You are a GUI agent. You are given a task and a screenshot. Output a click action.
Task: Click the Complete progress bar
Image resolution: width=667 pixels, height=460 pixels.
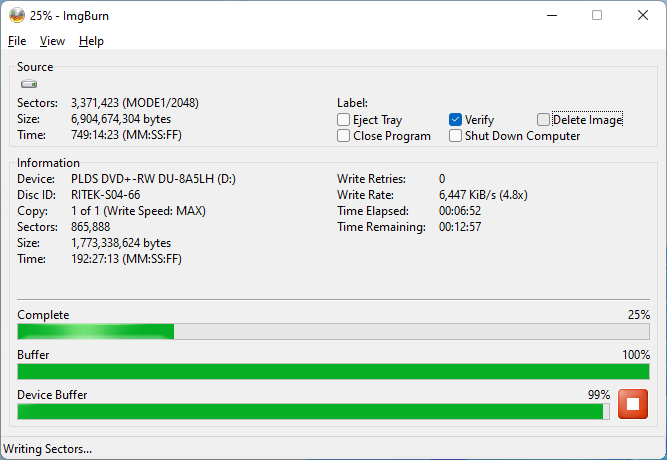(333, 332)
